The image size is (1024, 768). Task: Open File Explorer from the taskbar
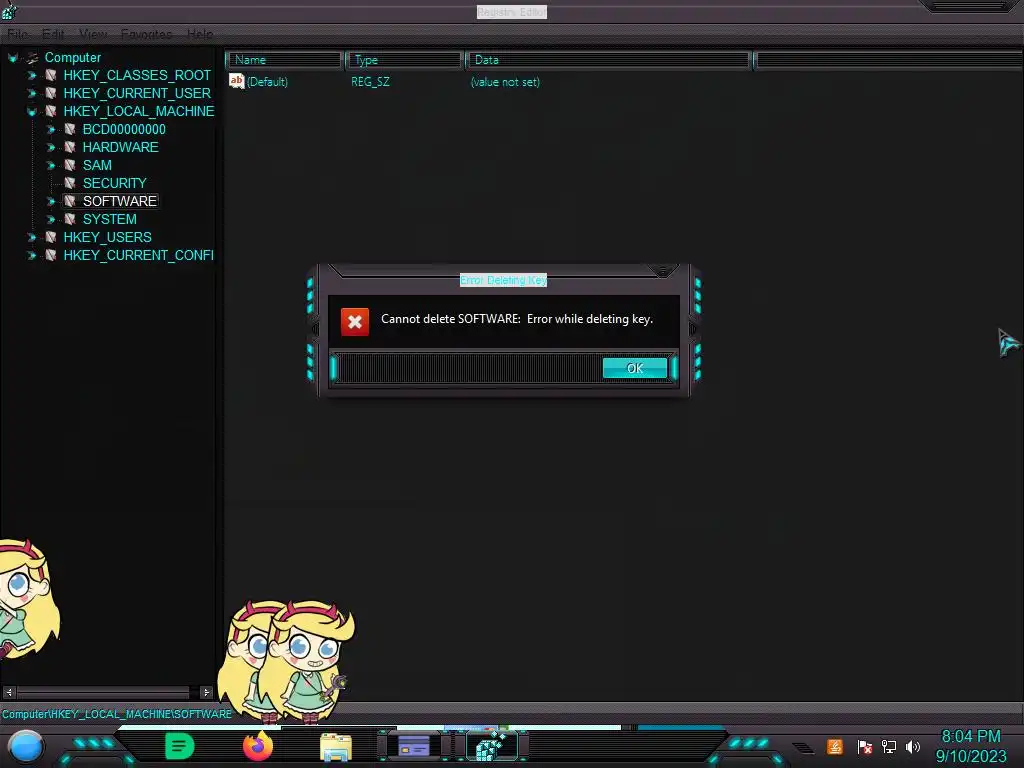(336, 747)
